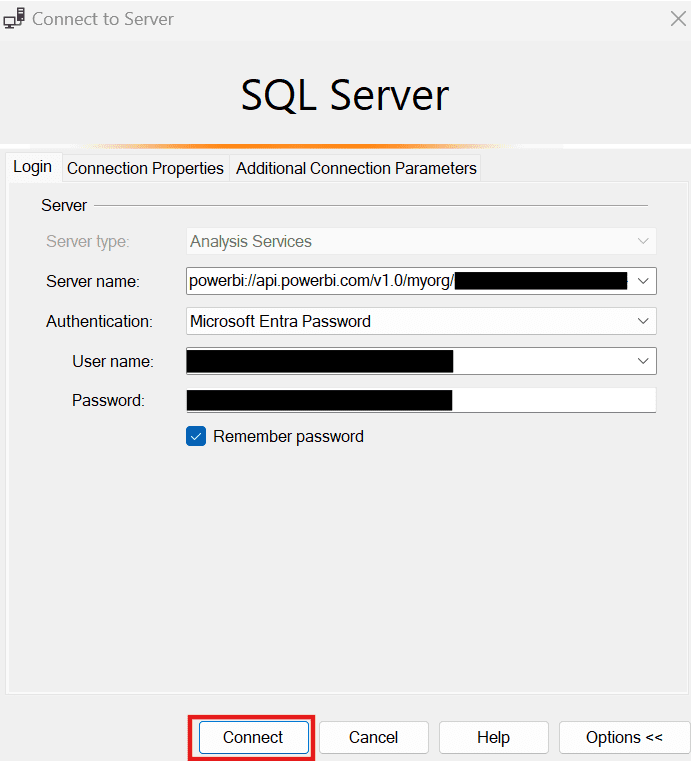The image size is (691, 761).
Task: Cancel the server connection dialog
Action: 373,737
